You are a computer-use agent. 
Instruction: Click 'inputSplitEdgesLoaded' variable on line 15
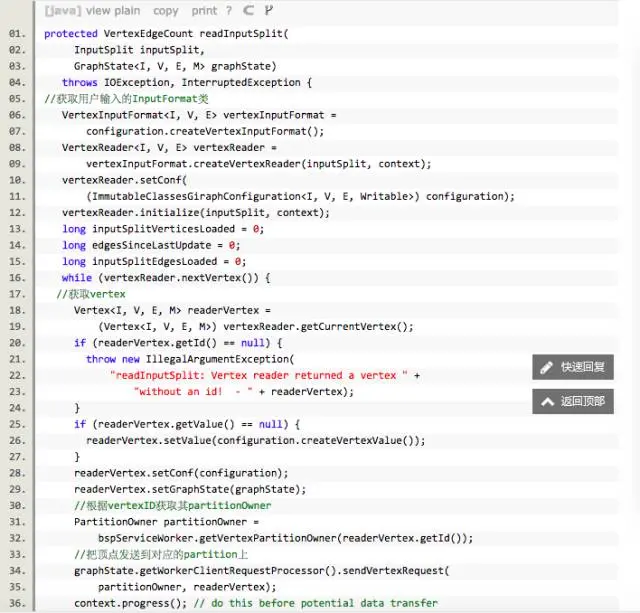tap(154, 261)
